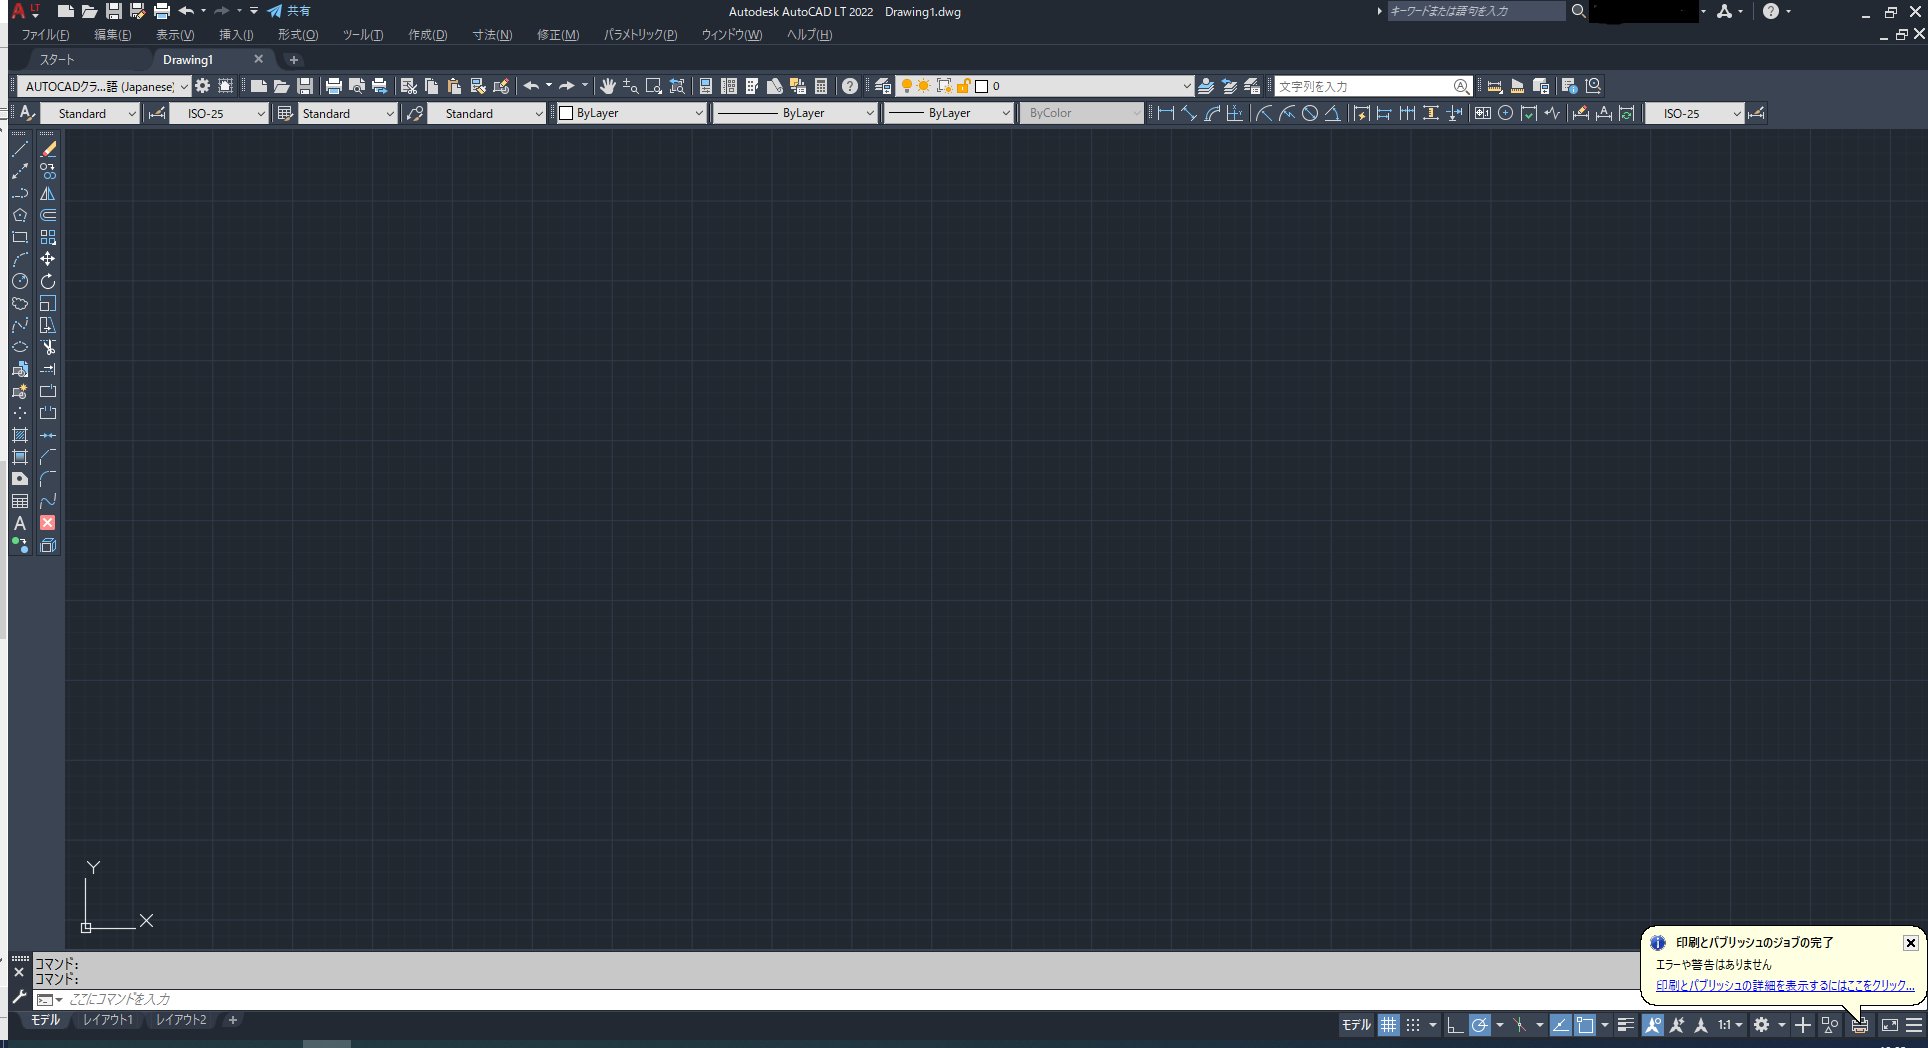Click the Help question mark toolbar icon
This screenshot has width=1928, height=1048.
(x=849, y=86)
